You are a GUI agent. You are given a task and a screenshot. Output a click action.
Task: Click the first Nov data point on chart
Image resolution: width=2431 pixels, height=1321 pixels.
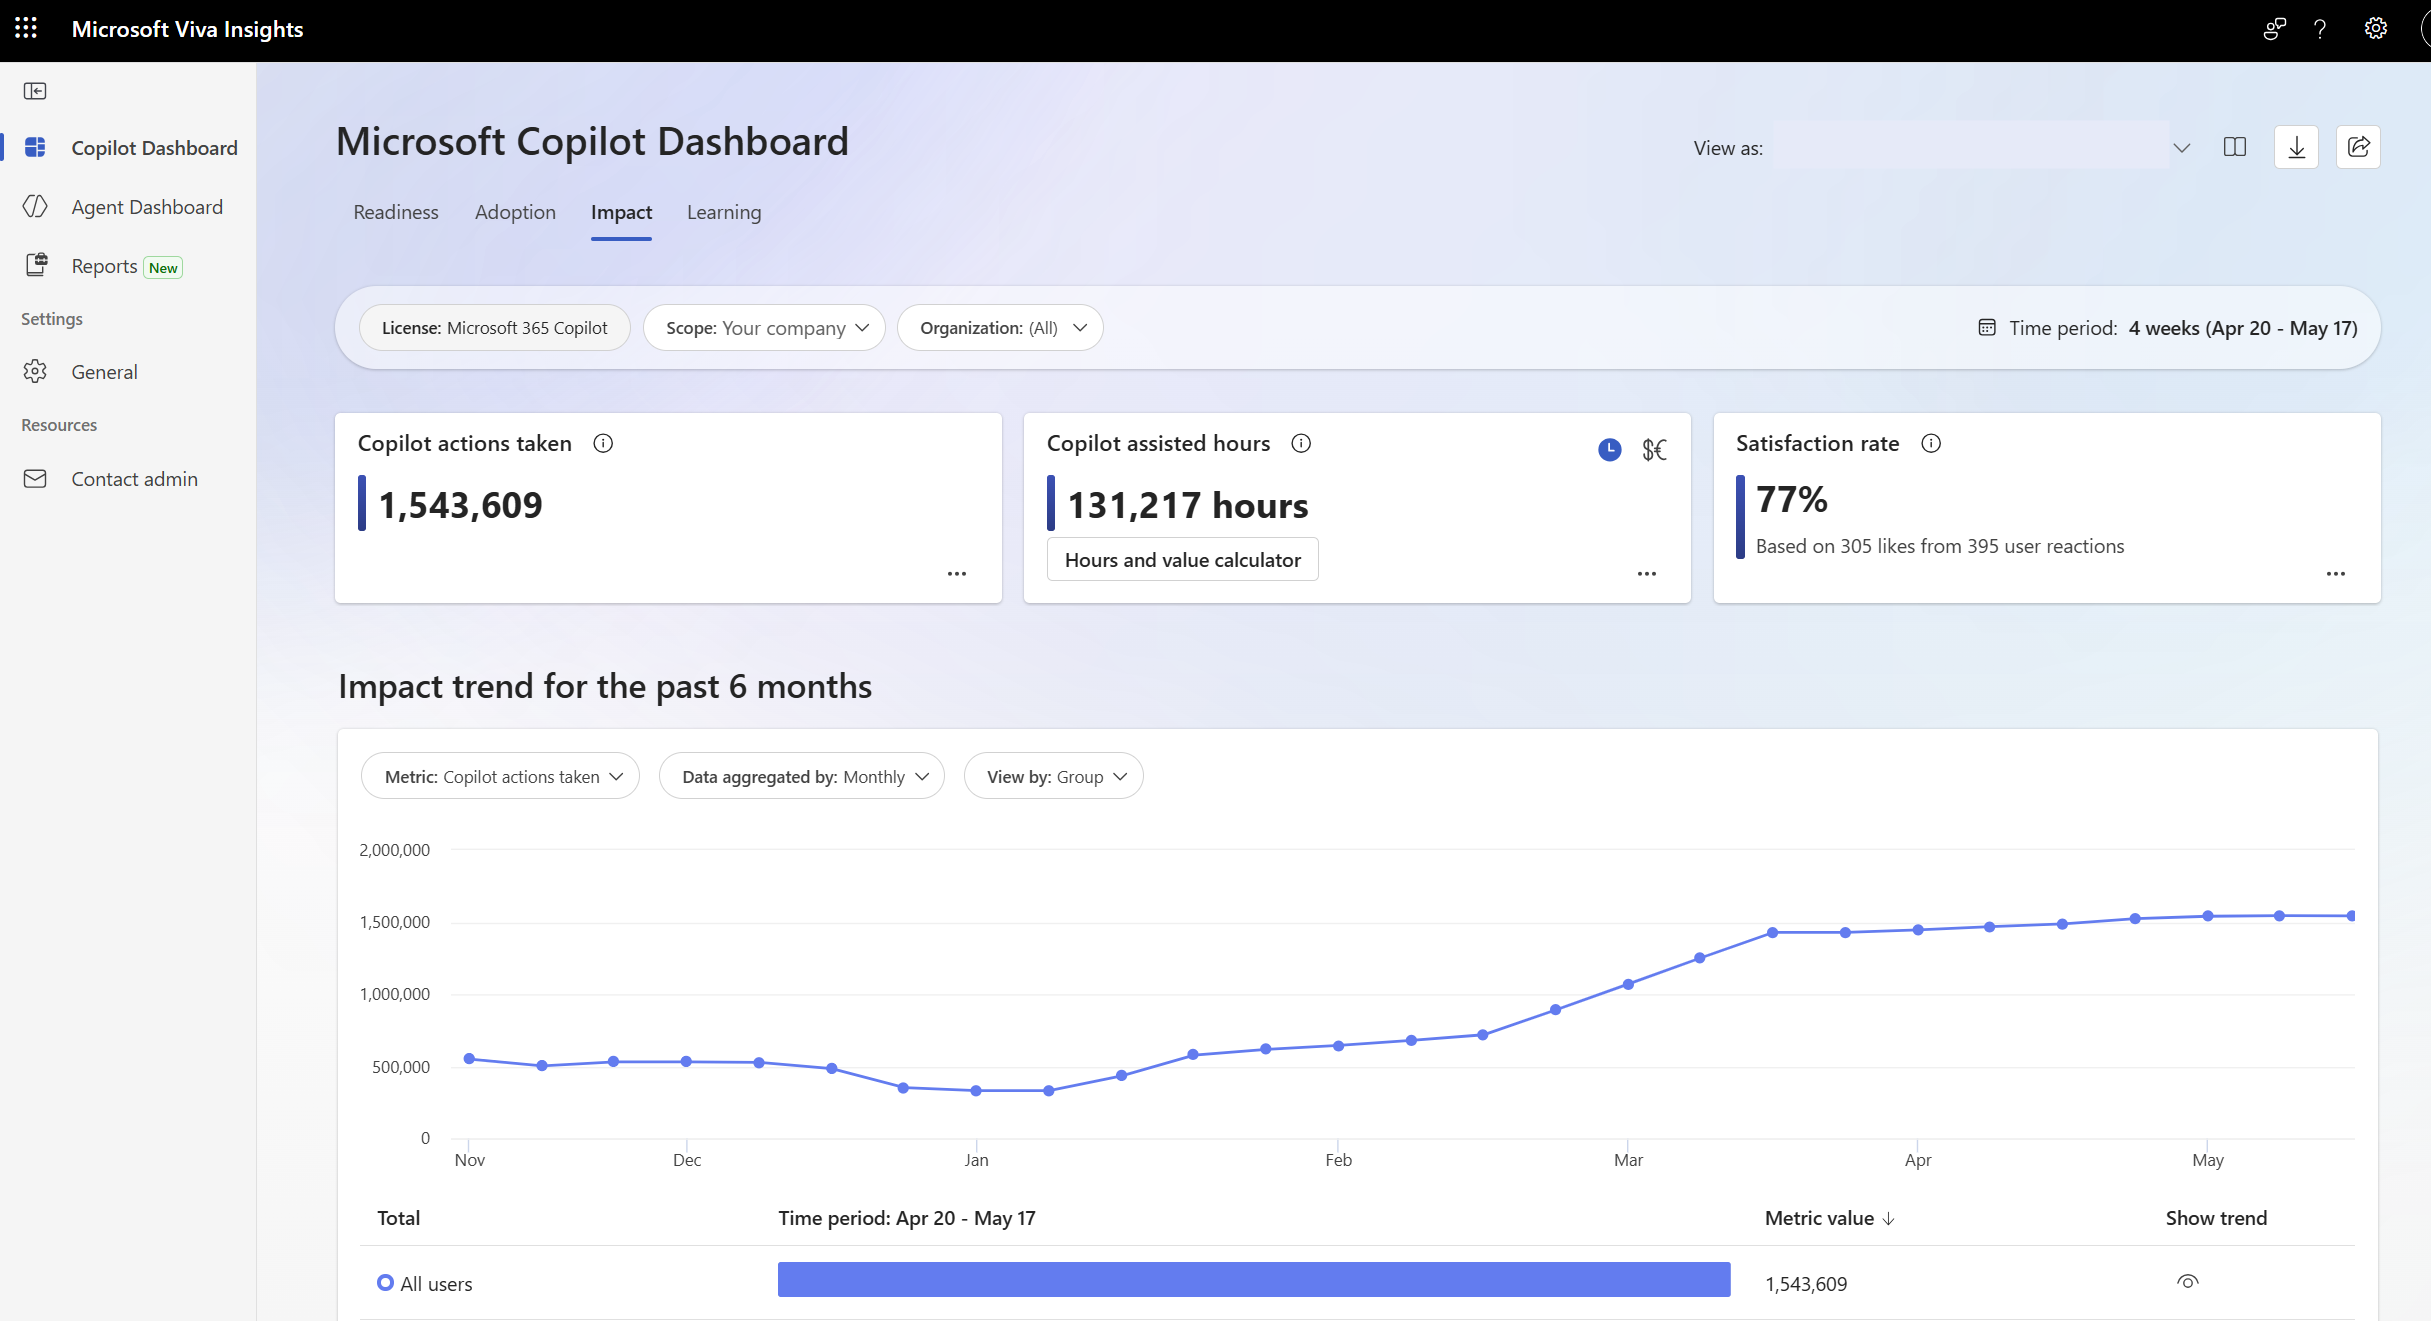coord(469,1059)
